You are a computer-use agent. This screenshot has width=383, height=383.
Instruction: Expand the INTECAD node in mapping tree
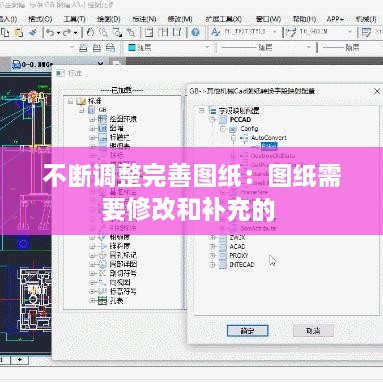point(213,265)
